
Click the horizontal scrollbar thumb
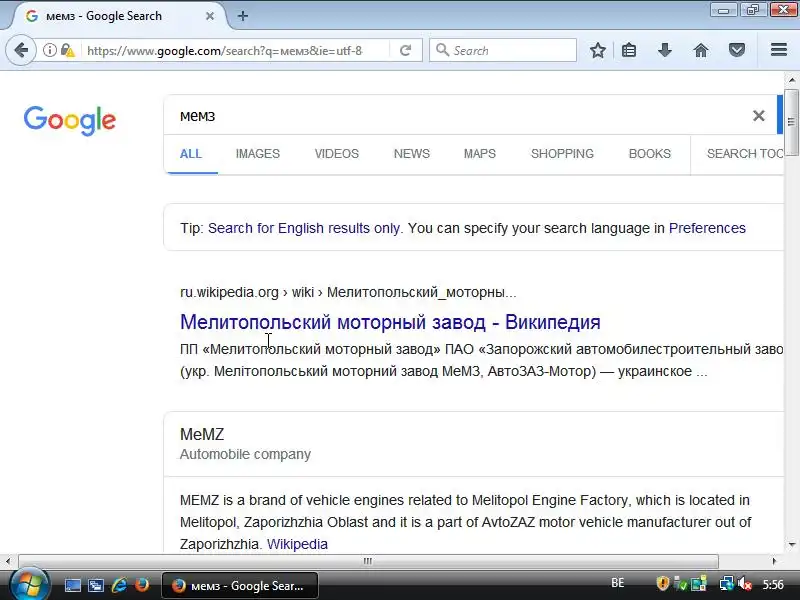pyautogui.click(x=368, y=561)
